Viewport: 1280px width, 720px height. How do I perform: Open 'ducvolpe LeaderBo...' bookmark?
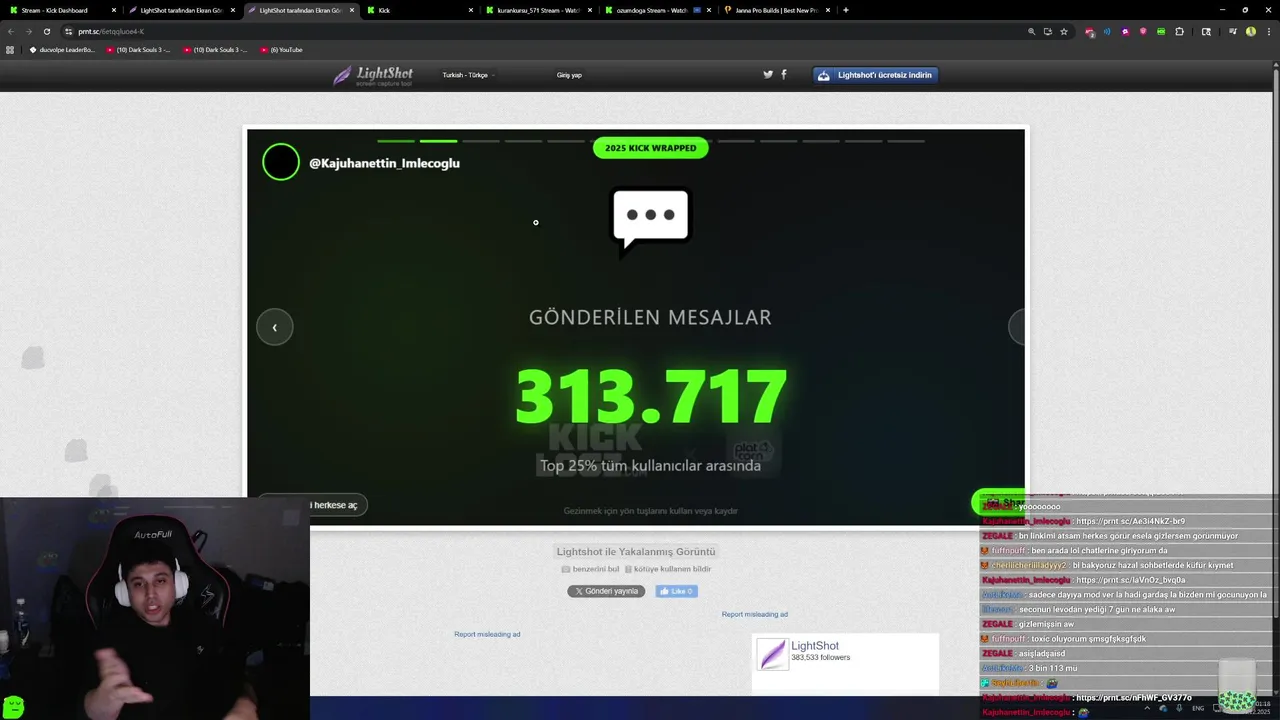pyautogui.click(x=62, y=49)
